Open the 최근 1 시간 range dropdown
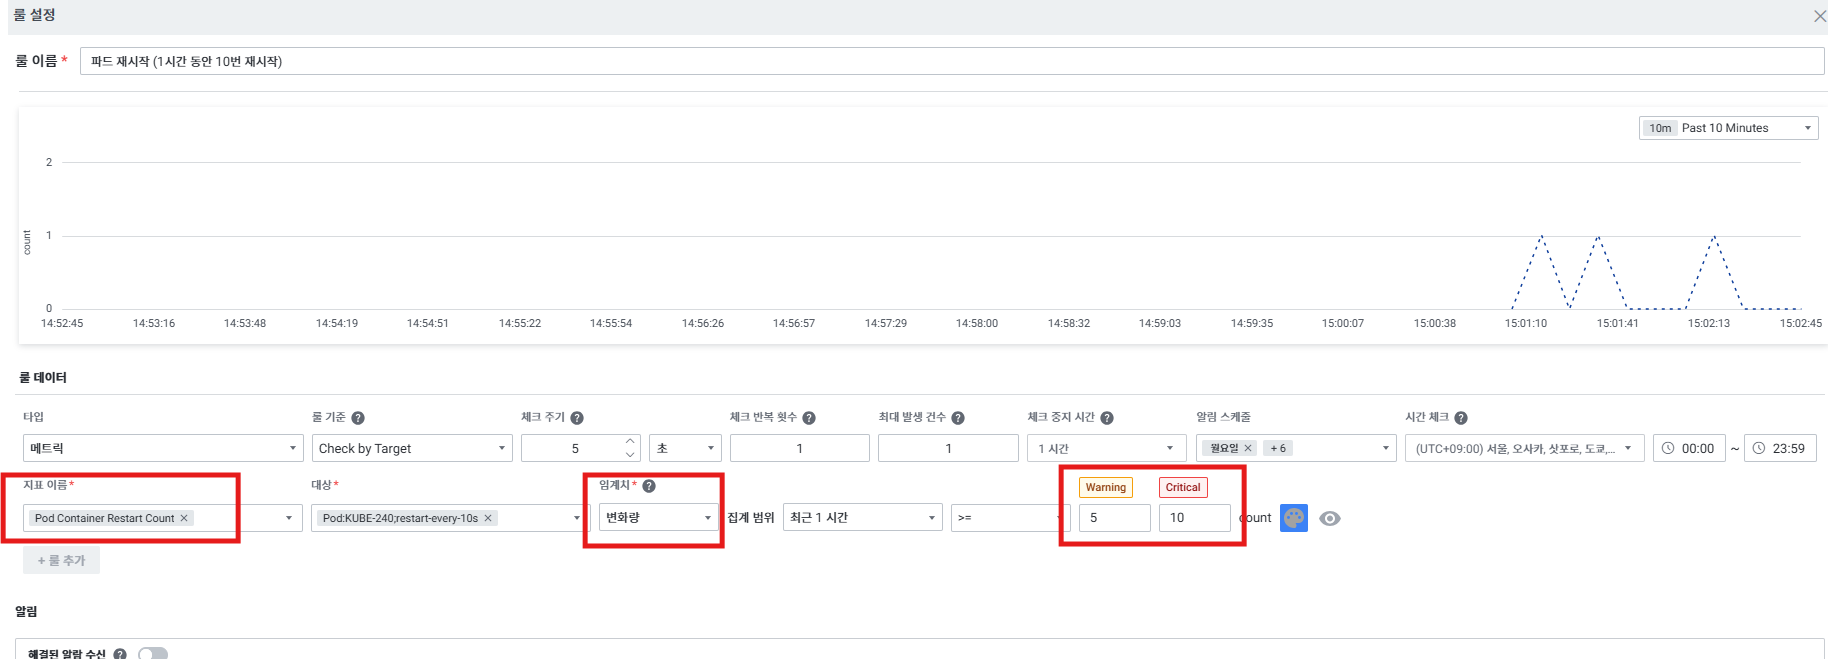1828x659 pixels. pyautogui.click(x=862, y=518)
